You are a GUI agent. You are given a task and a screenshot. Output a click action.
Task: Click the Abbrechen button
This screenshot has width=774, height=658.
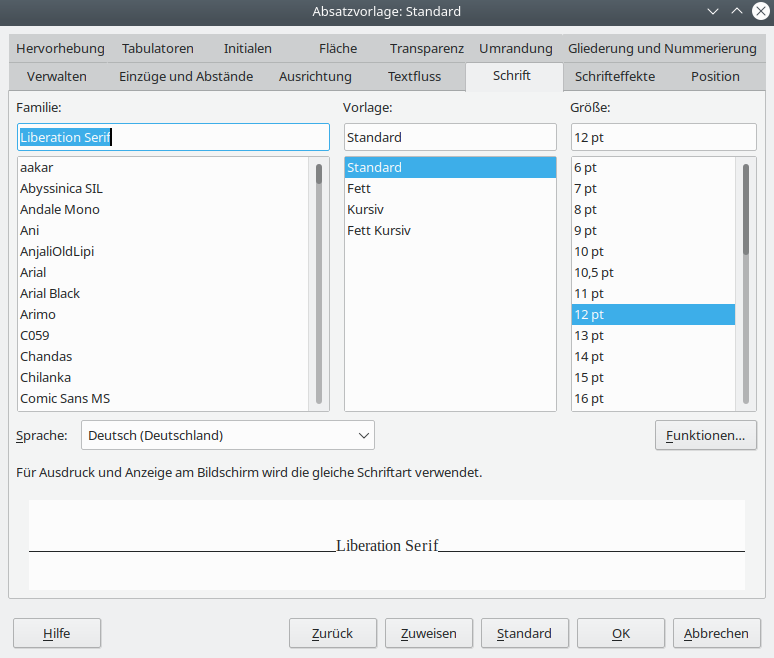pos(716,633)
